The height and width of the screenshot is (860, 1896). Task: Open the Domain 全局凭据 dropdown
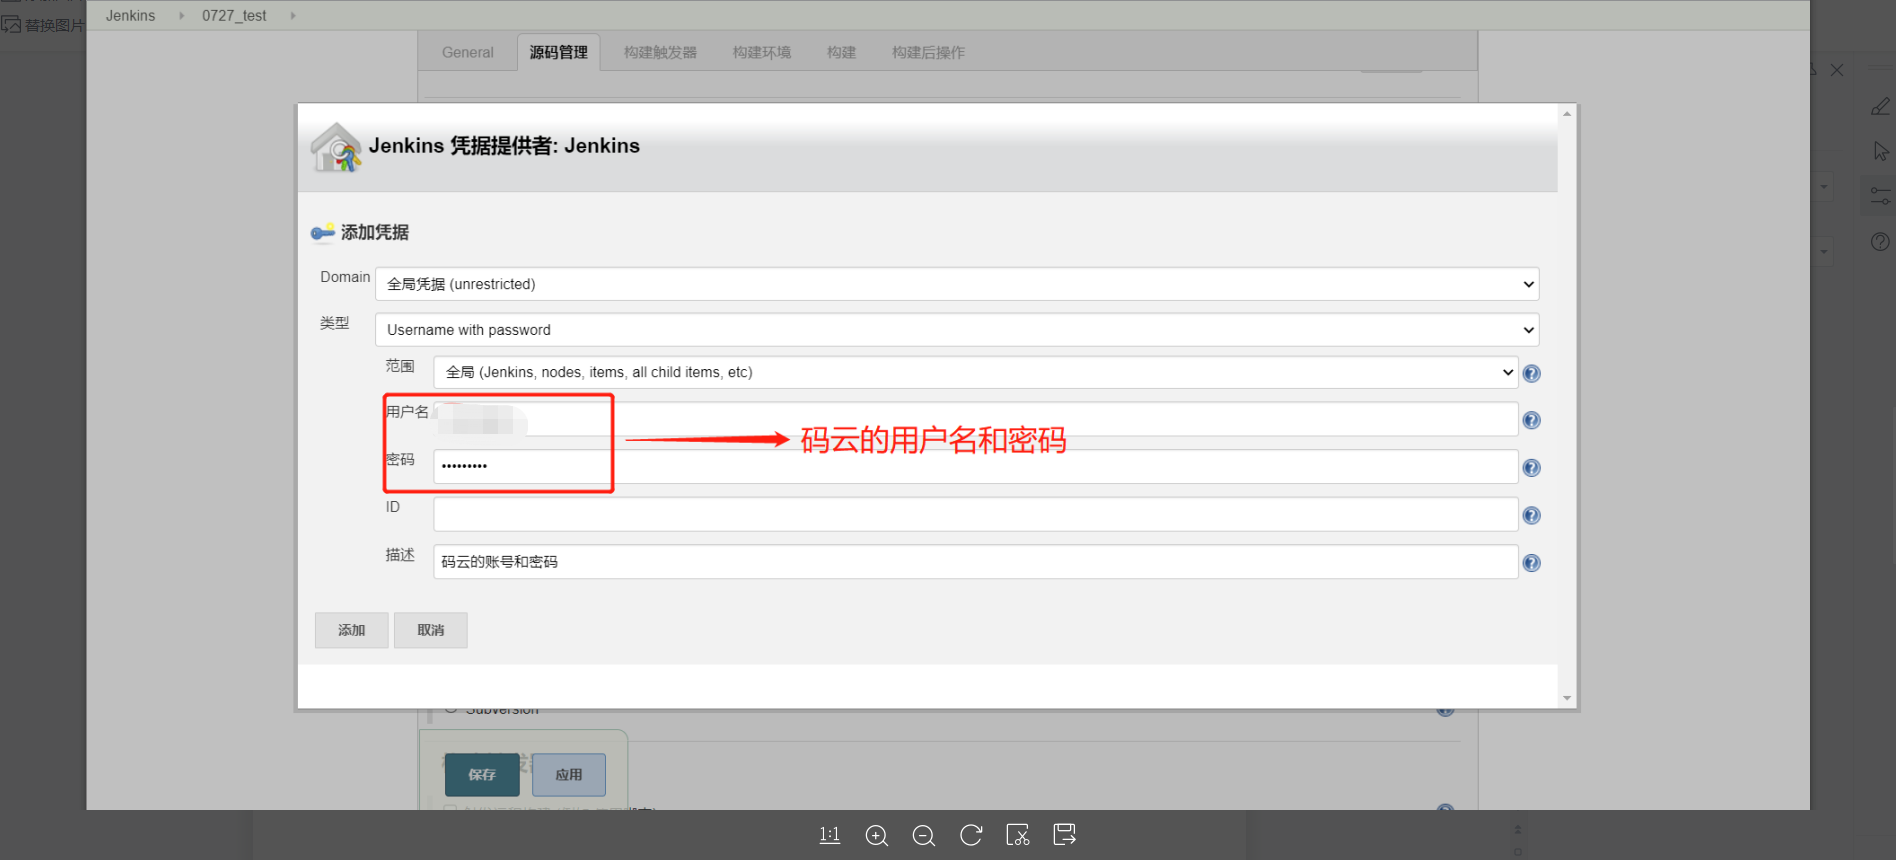[x=957, y=284]
